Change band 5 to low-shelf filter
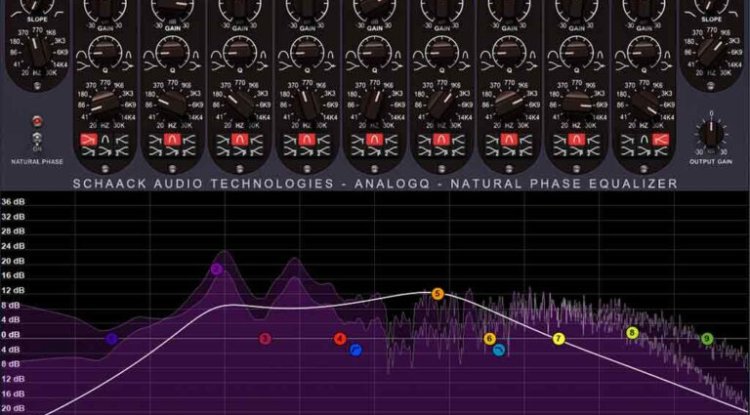 [x=357, y=140]
